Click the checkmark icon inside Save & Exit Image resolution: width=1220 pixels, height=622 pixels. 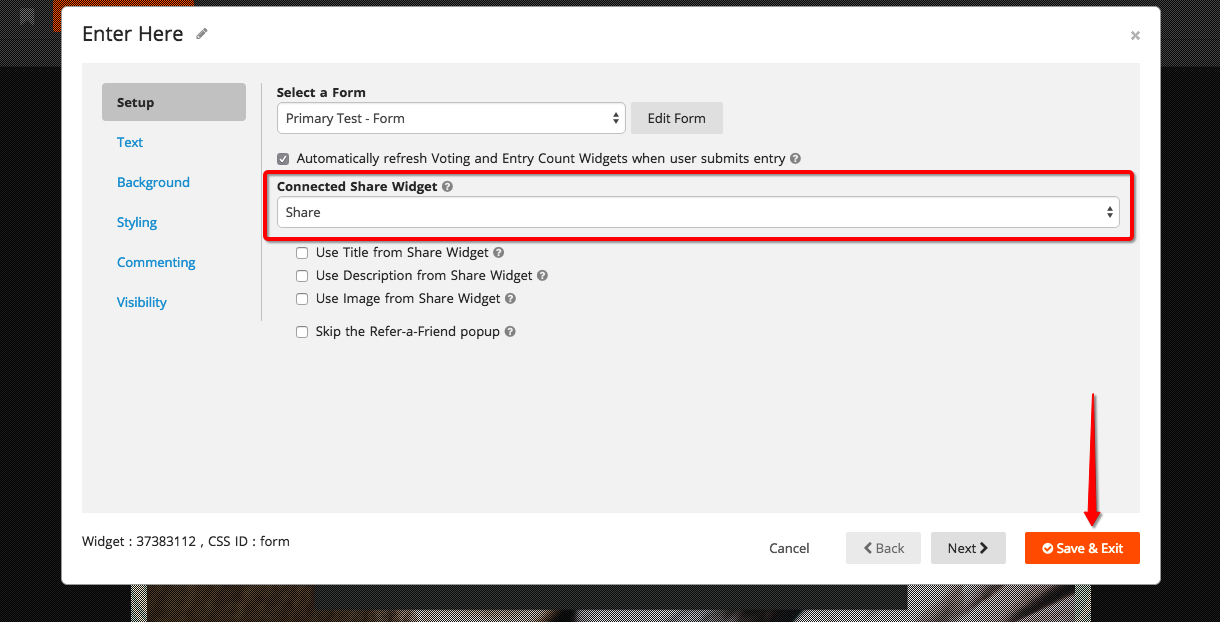pyautogui.click(x=1047, y=548)
